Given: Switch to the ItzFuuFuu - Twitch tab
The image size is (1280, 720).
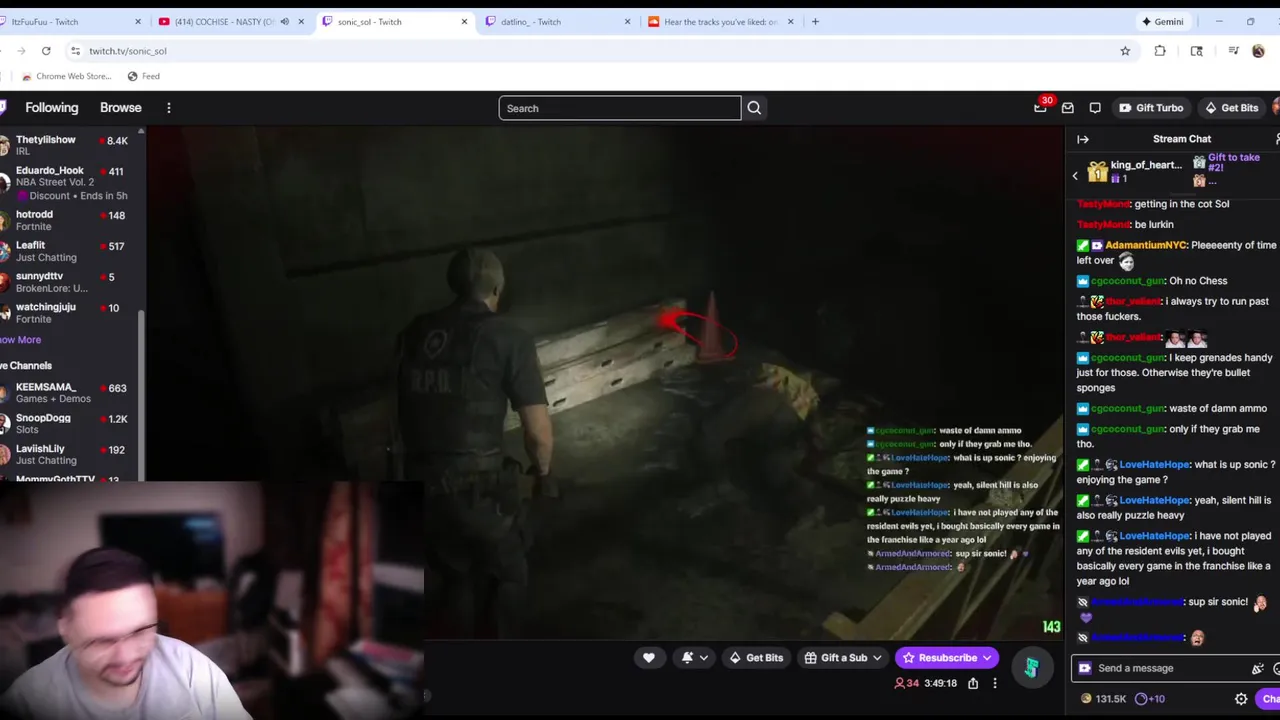Looking at the screenshot, I should pyautogui.click(x=70, y=22).
